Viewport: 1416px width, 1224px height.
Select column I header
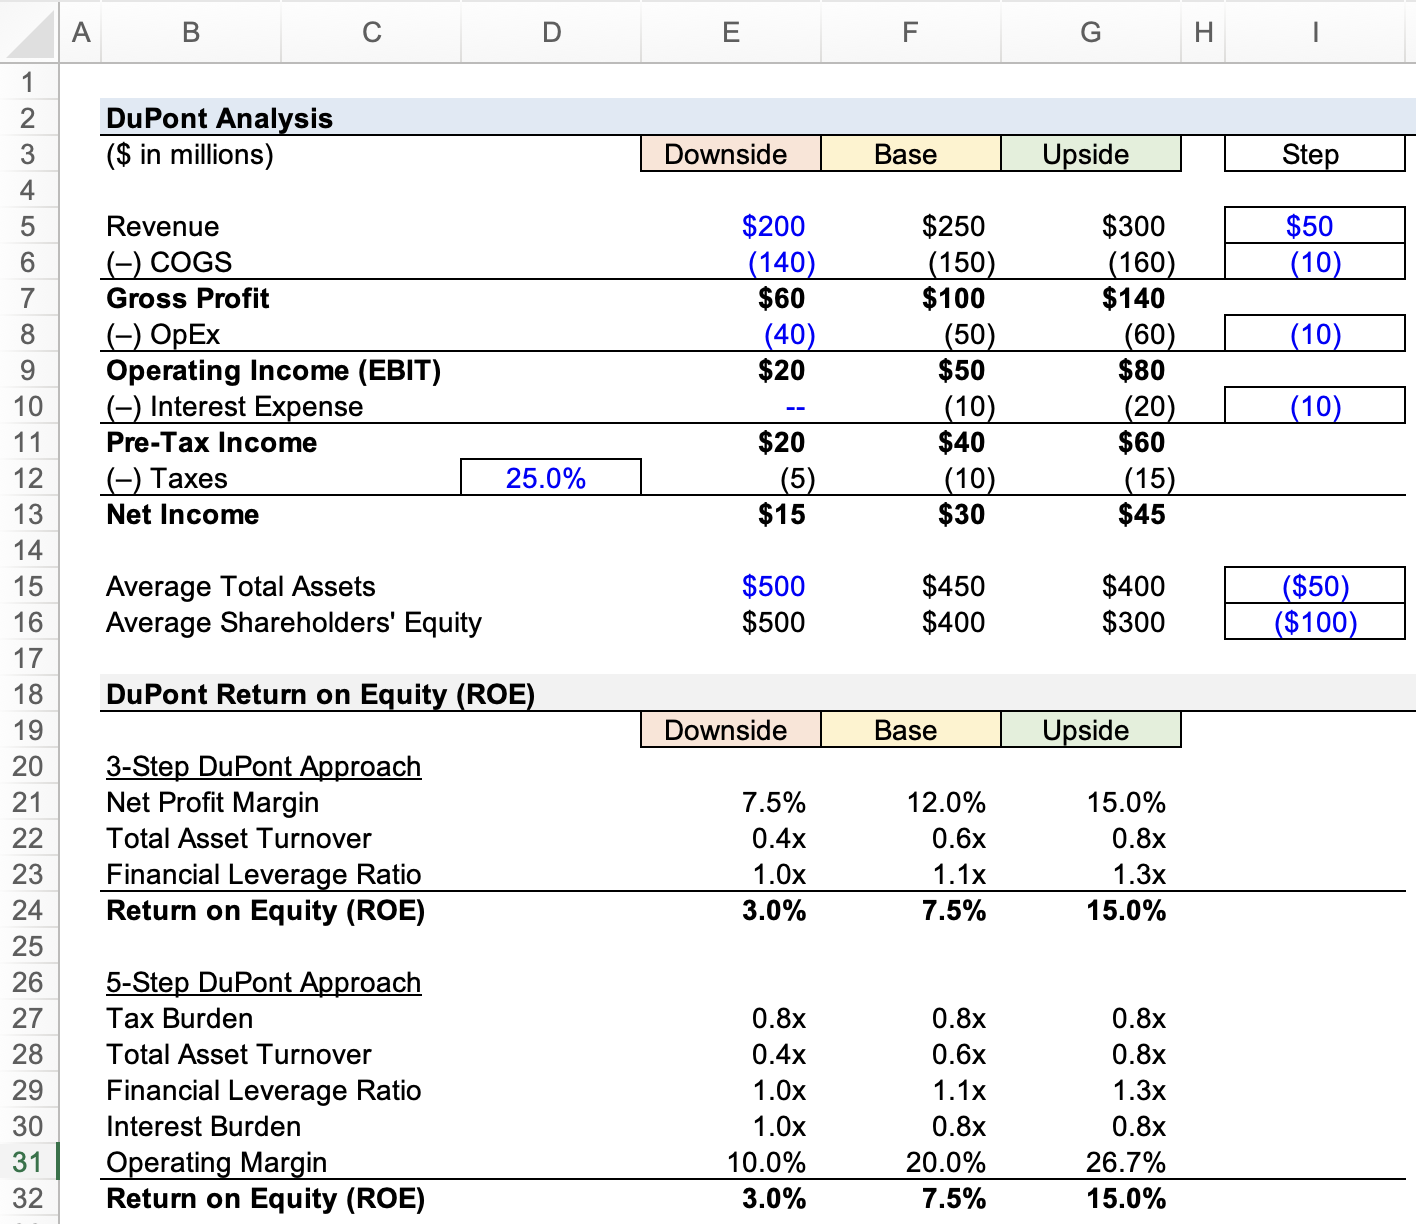(x=1315, y=32)
